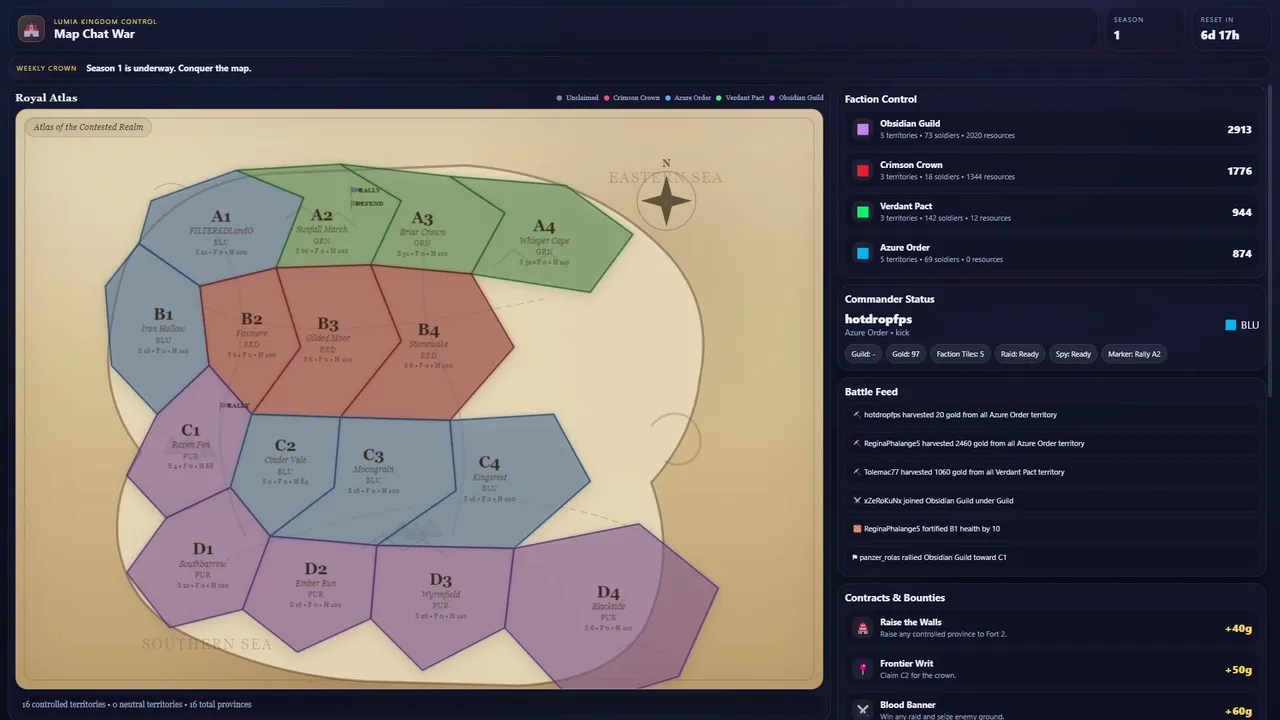
Task: Click the Atlas of the Contested Realm label
Action: (x=88, y=127)
